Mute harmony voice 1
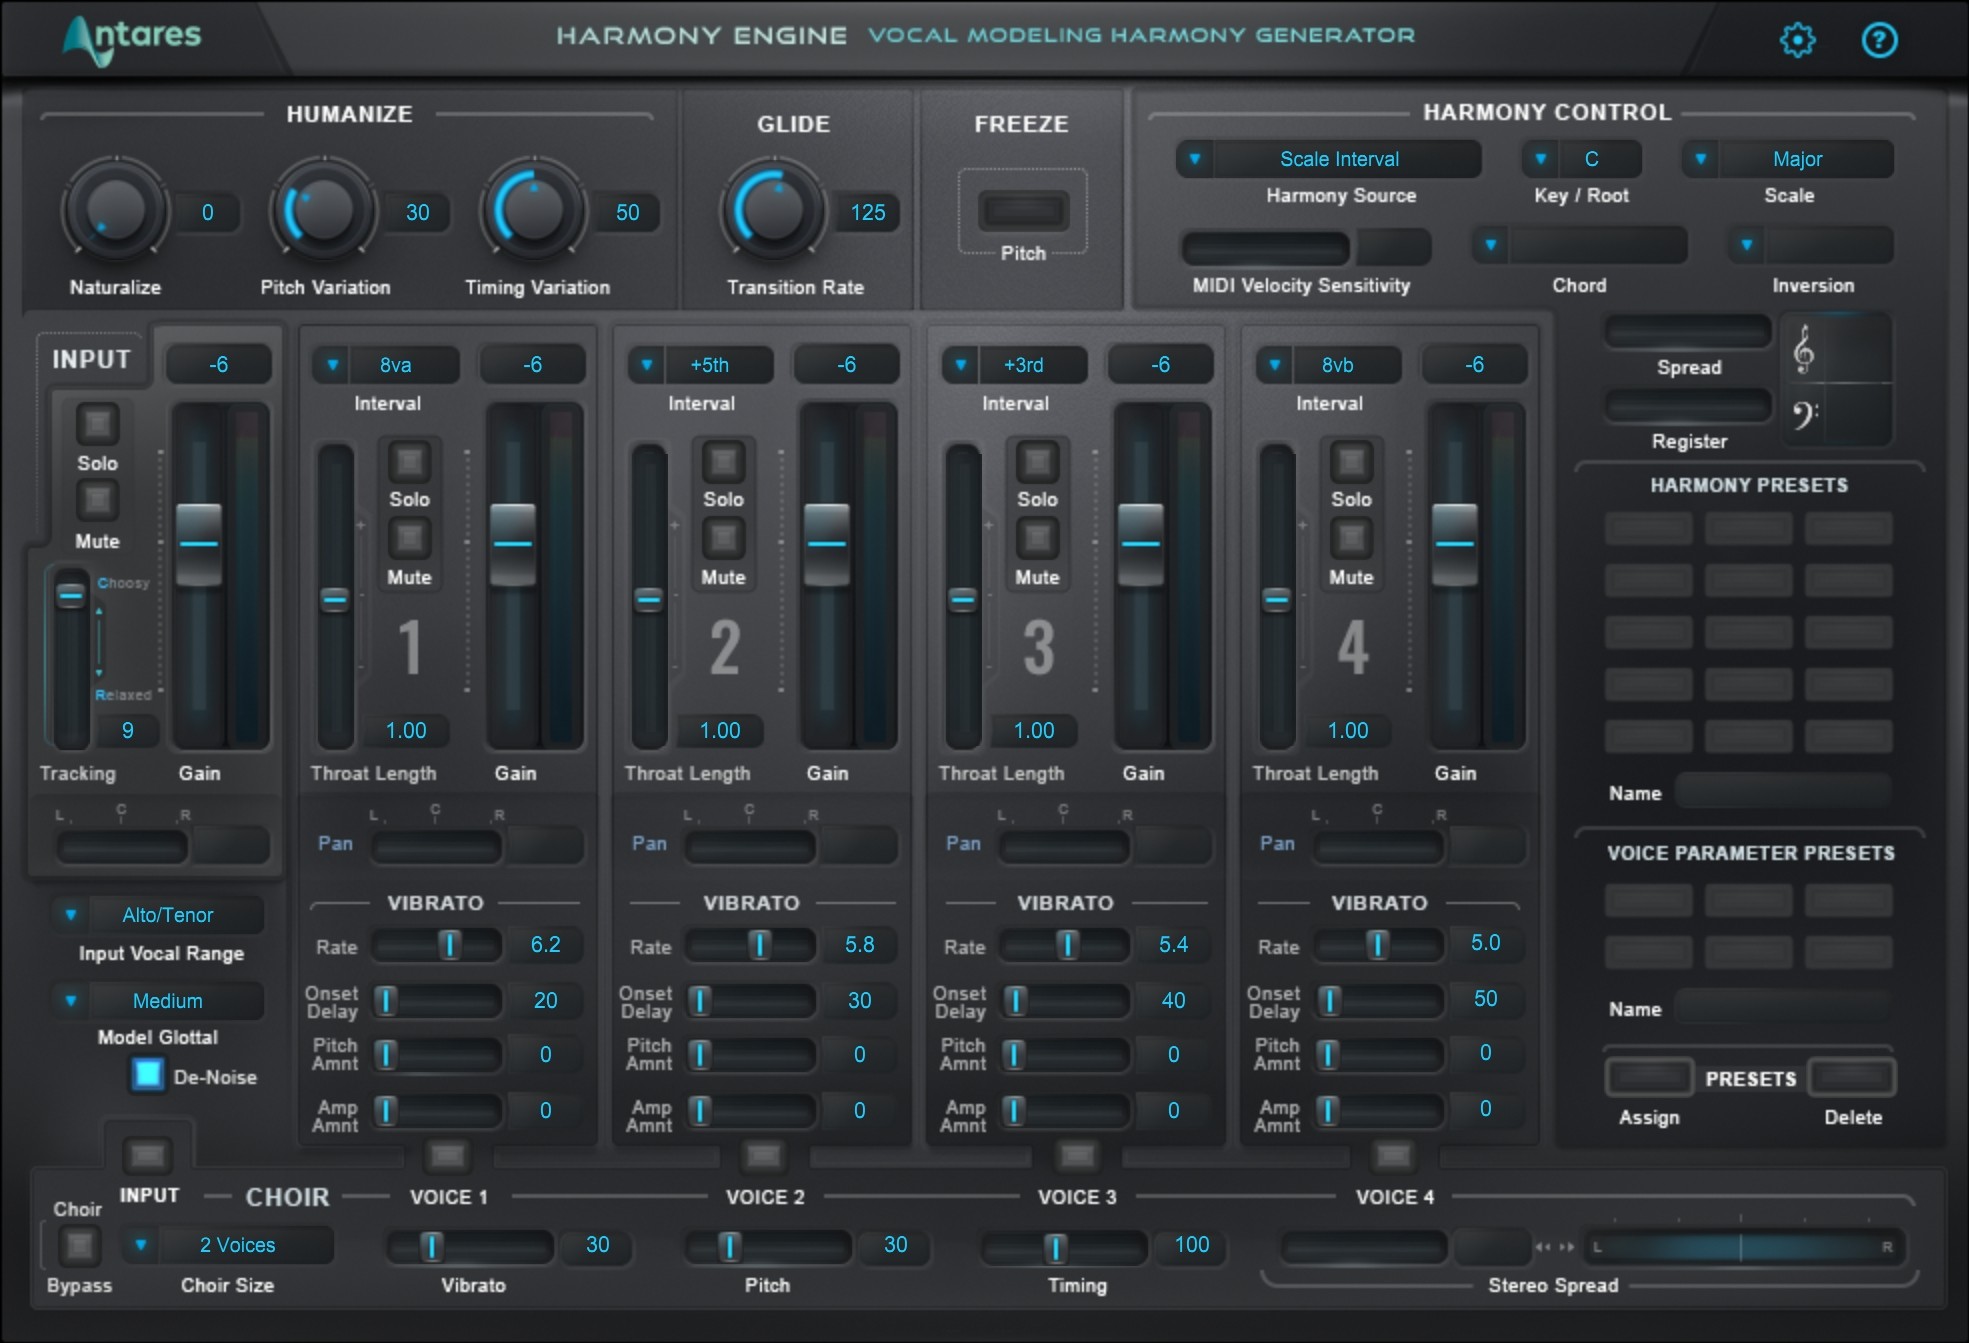Image resolution: width=1969 pixels, height=1343 pixels. (409, 538)
